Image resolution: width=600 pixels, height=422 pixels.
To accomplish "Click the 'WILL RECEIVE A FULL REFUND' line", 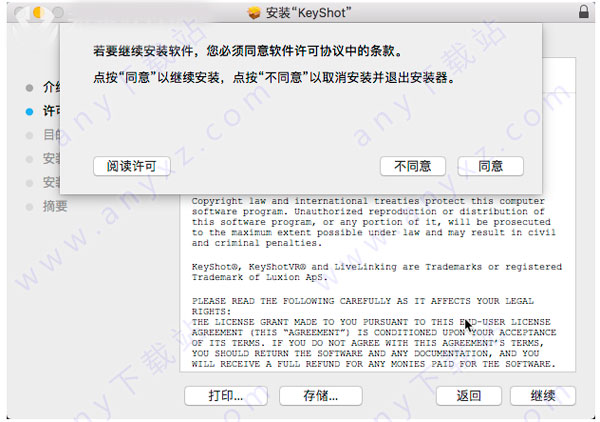I will [373, 364].
